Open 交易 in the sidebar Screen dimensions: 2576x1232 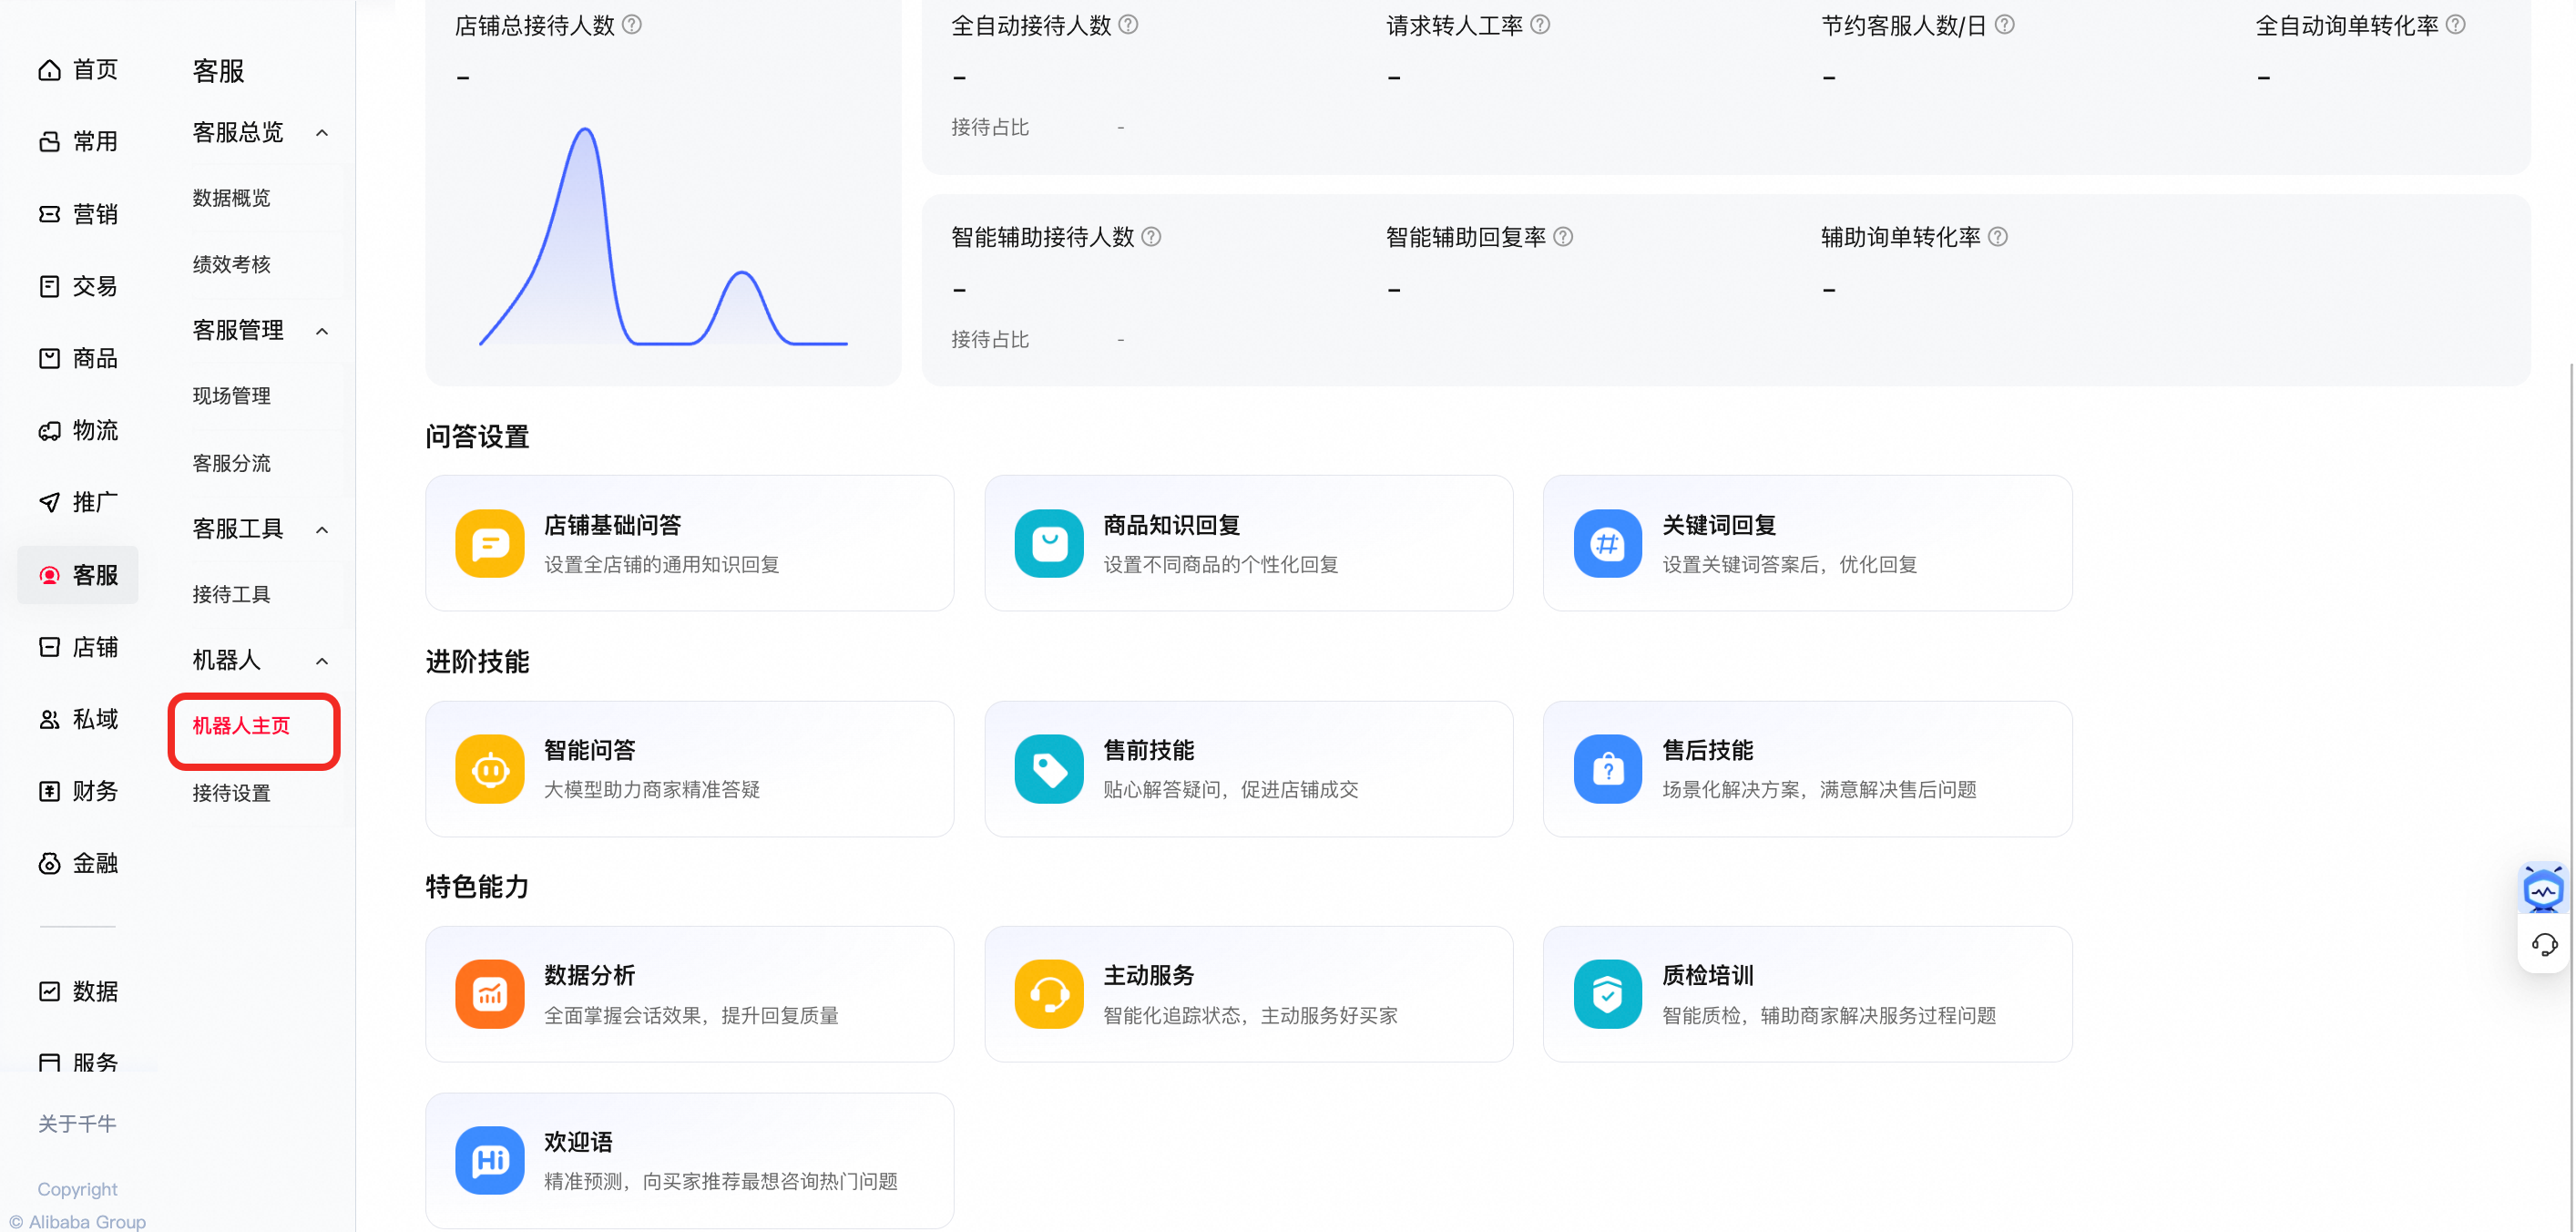click(78, 286)
